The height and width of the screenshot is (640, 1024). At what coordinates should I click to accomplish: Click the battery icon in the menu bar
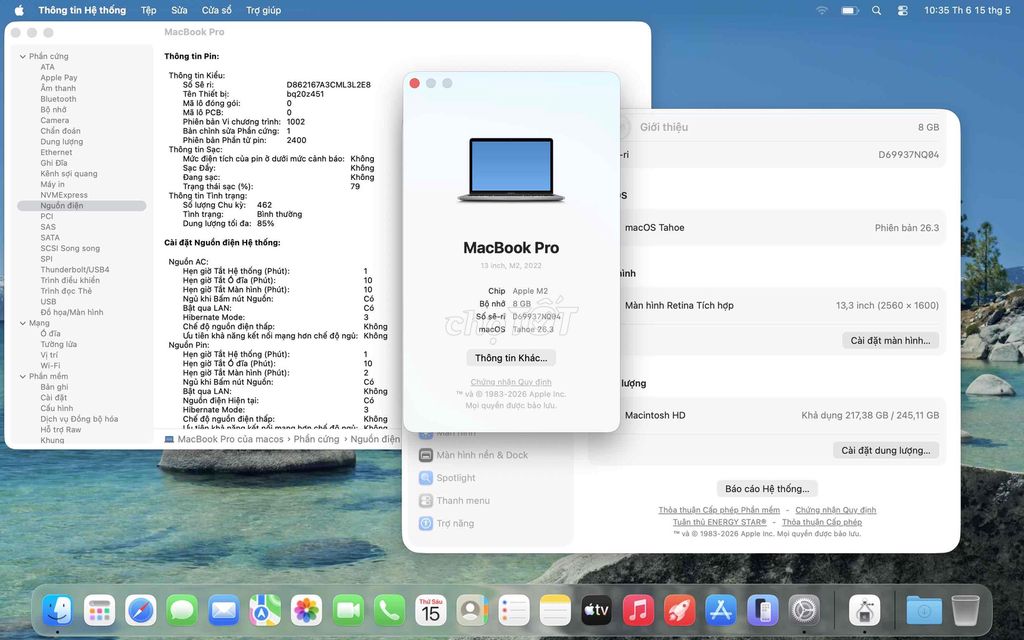tap(850, 10)
